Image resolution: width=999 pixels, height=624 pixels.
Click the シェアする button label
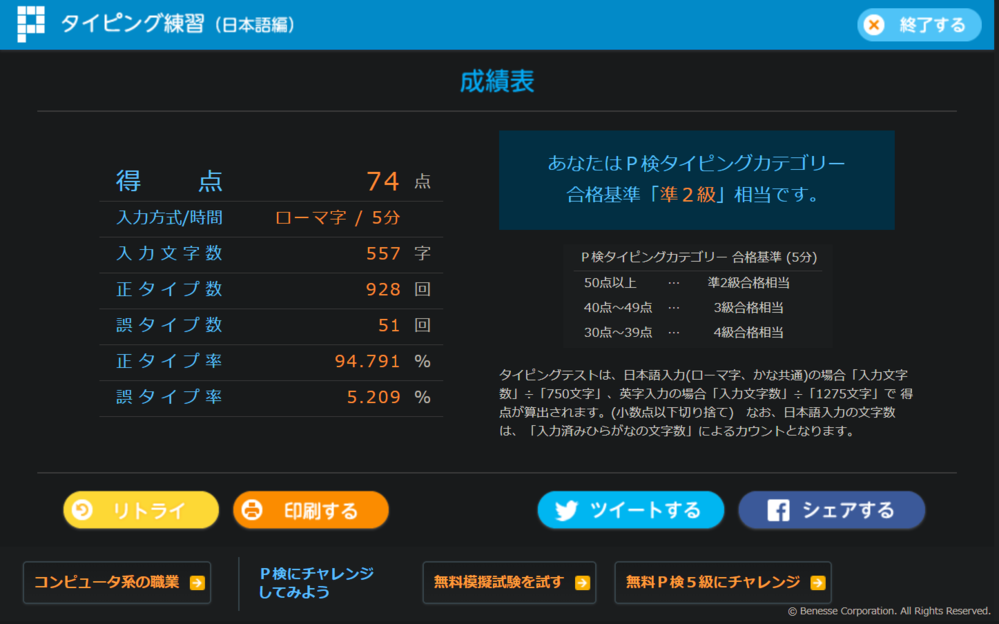pos(848,510)
